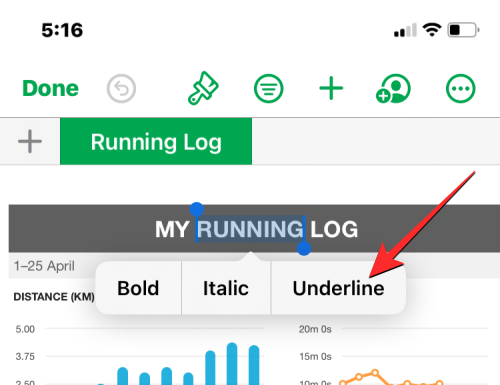Select the Running Log sheet tab
Viewport: 500px width, 385px height.
(156, 141)
